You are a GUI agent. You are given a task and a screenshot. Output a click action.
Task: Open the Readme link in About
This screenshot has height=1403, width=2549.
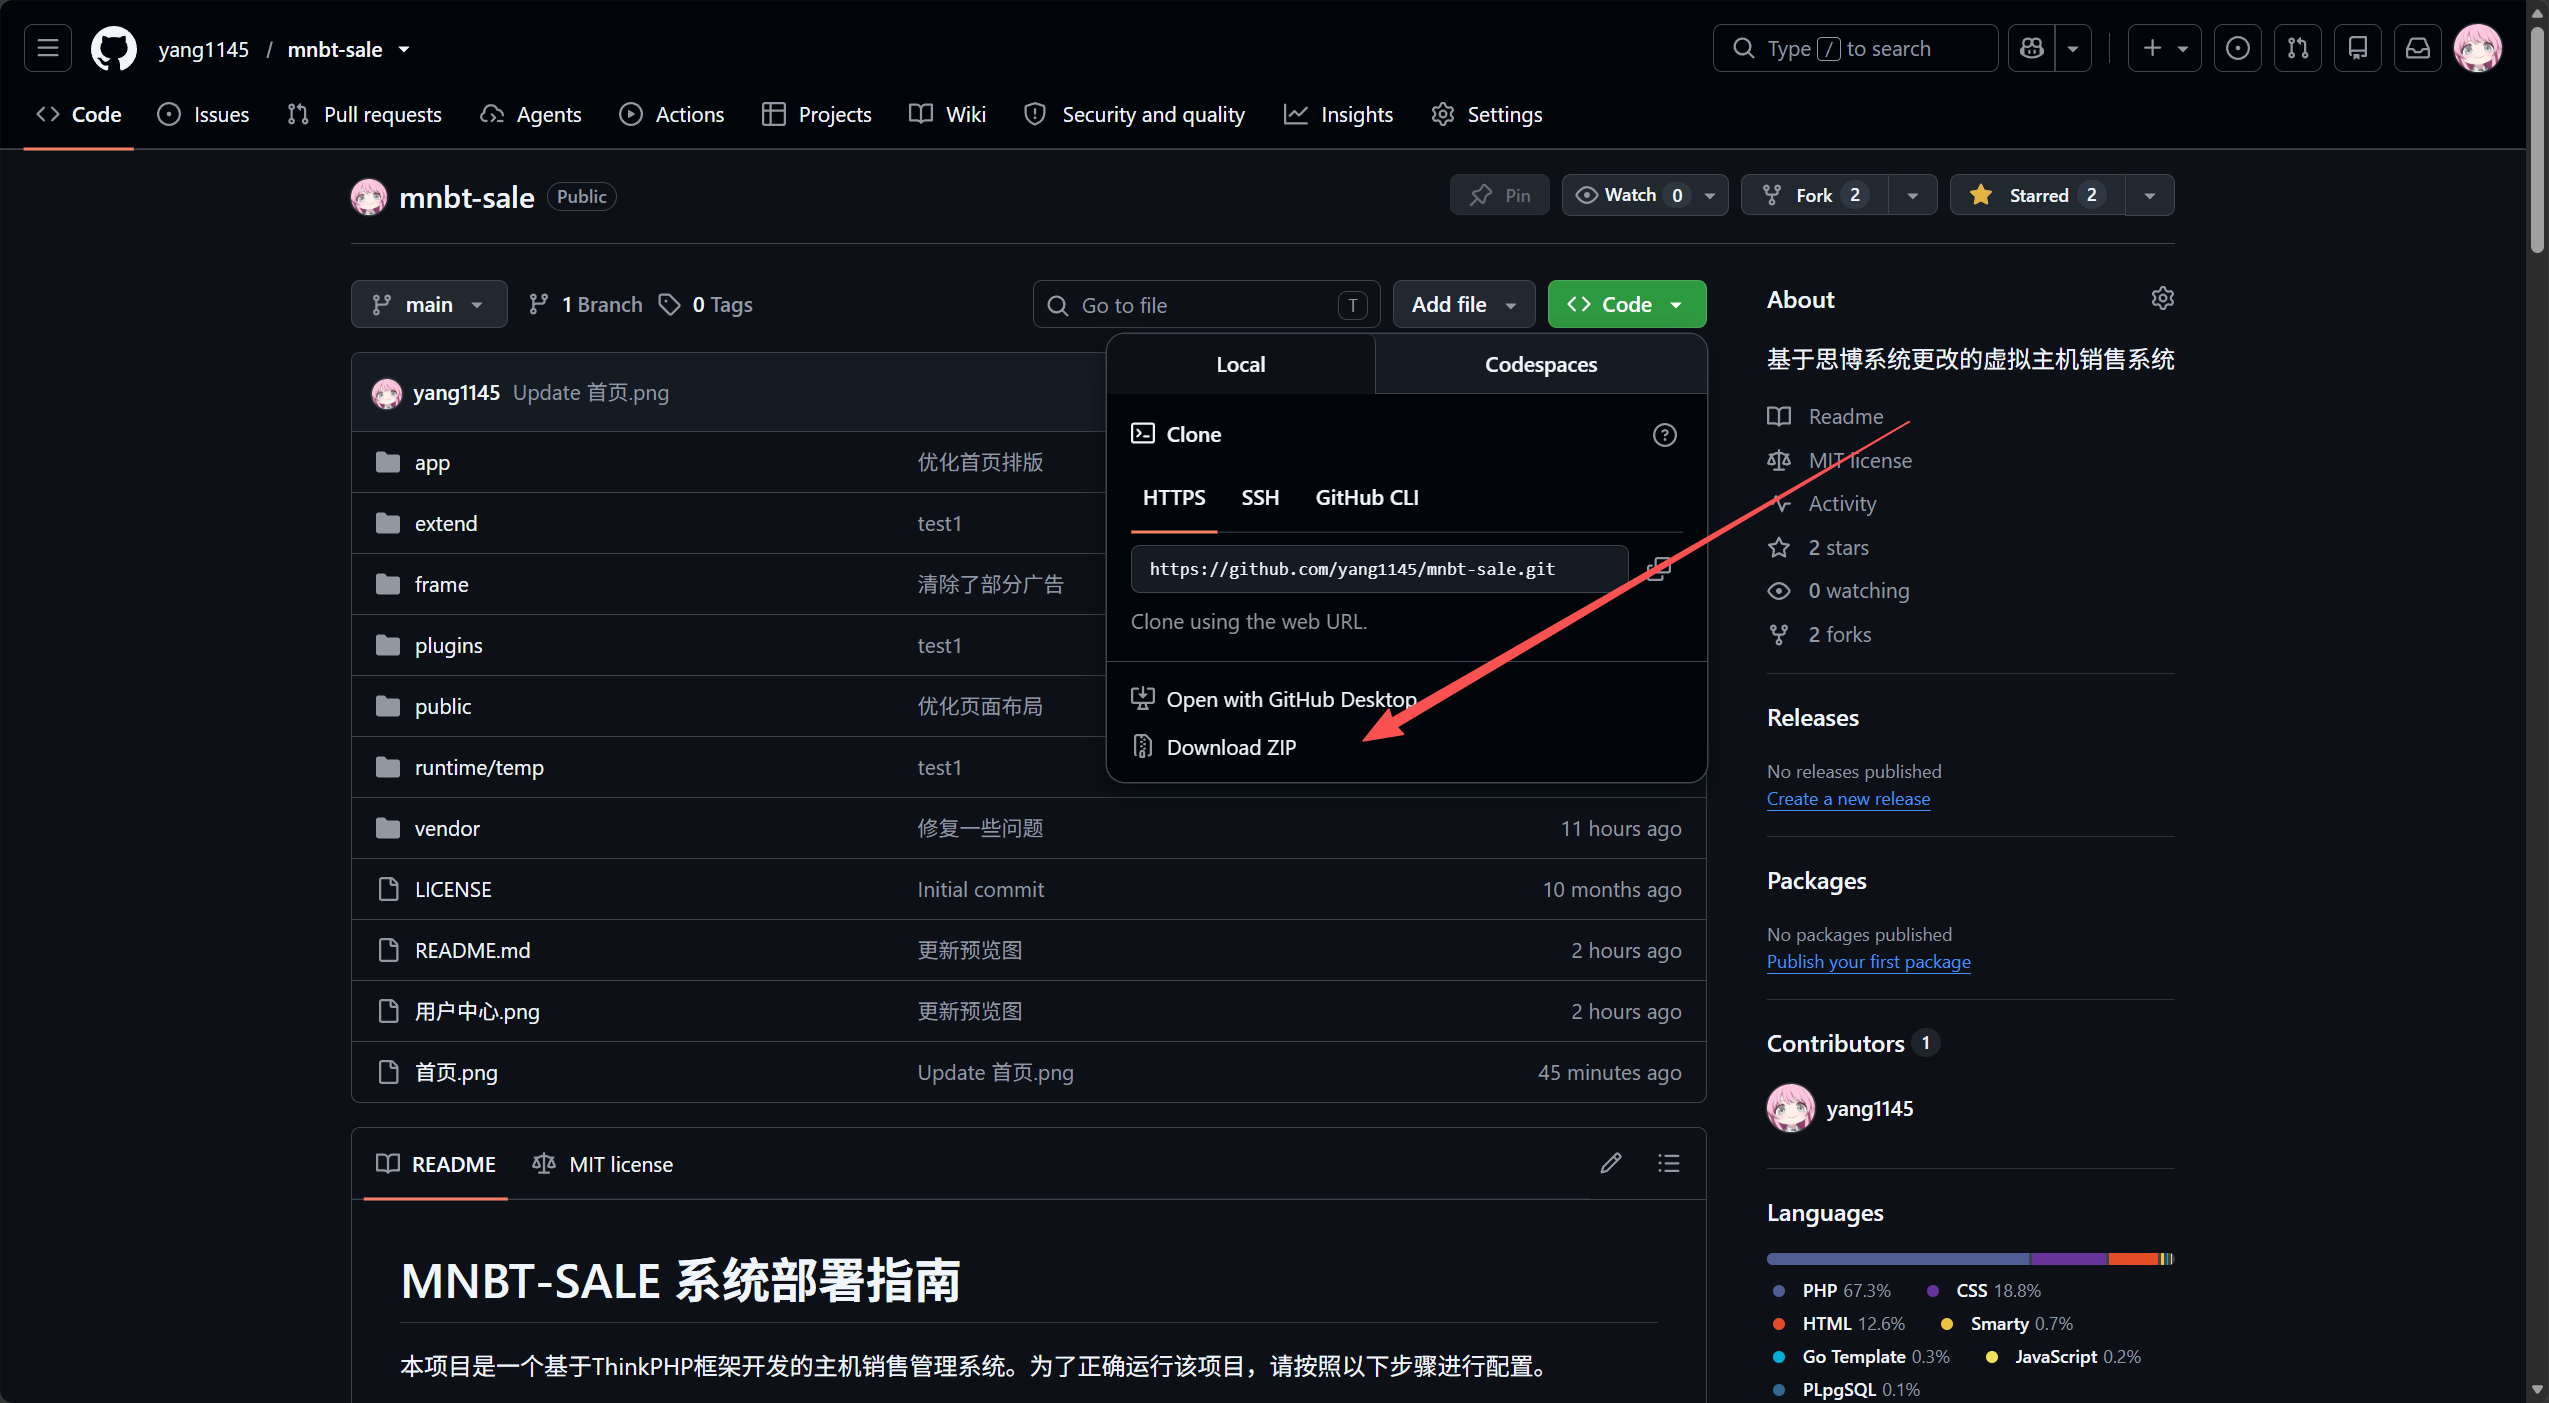coord(1845,416)
